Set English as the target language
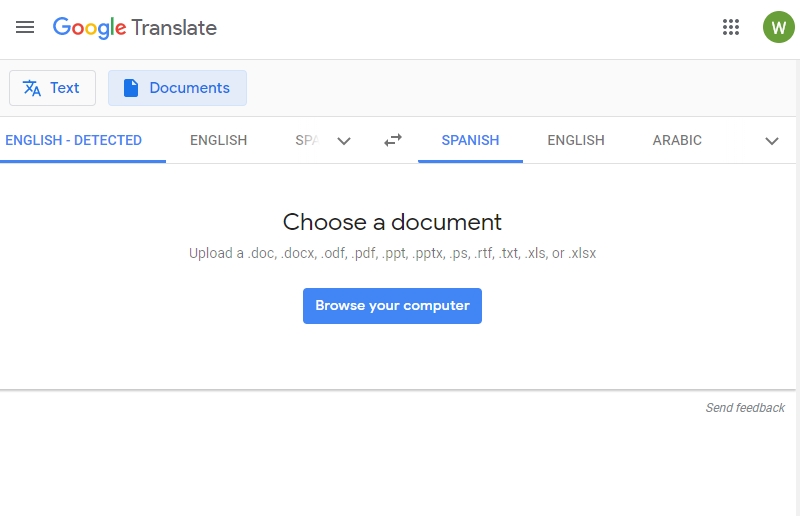Screen dimensions: 800x516 tap(576, 141)
